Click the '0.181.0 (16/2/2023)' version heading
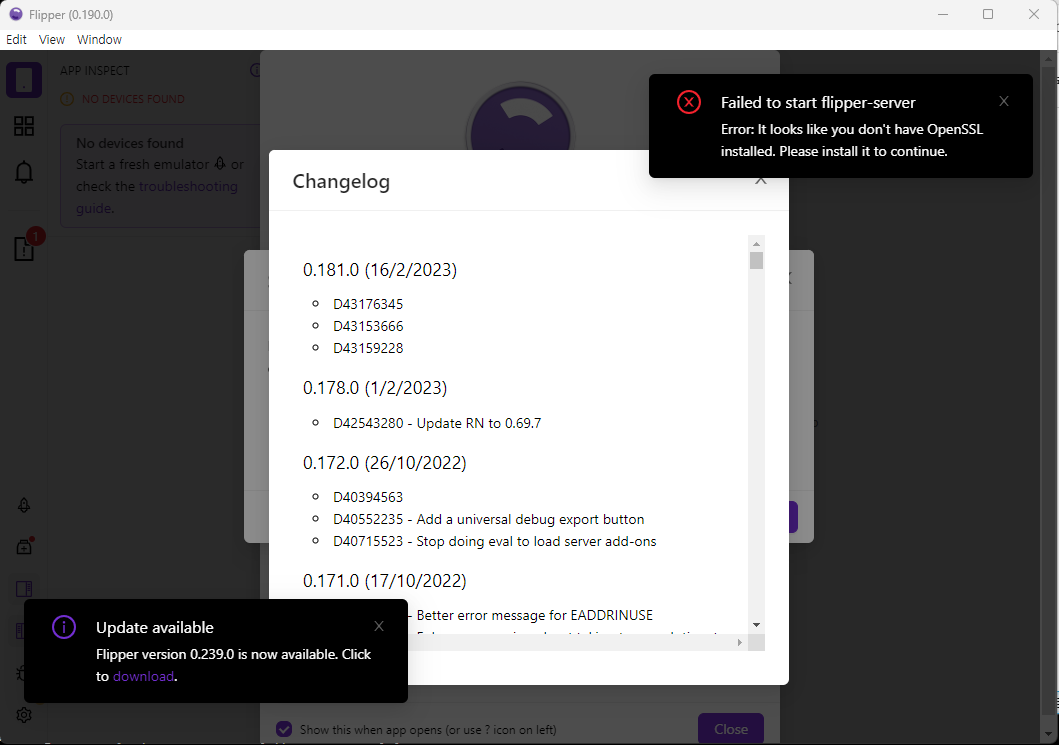 (380, 269)
